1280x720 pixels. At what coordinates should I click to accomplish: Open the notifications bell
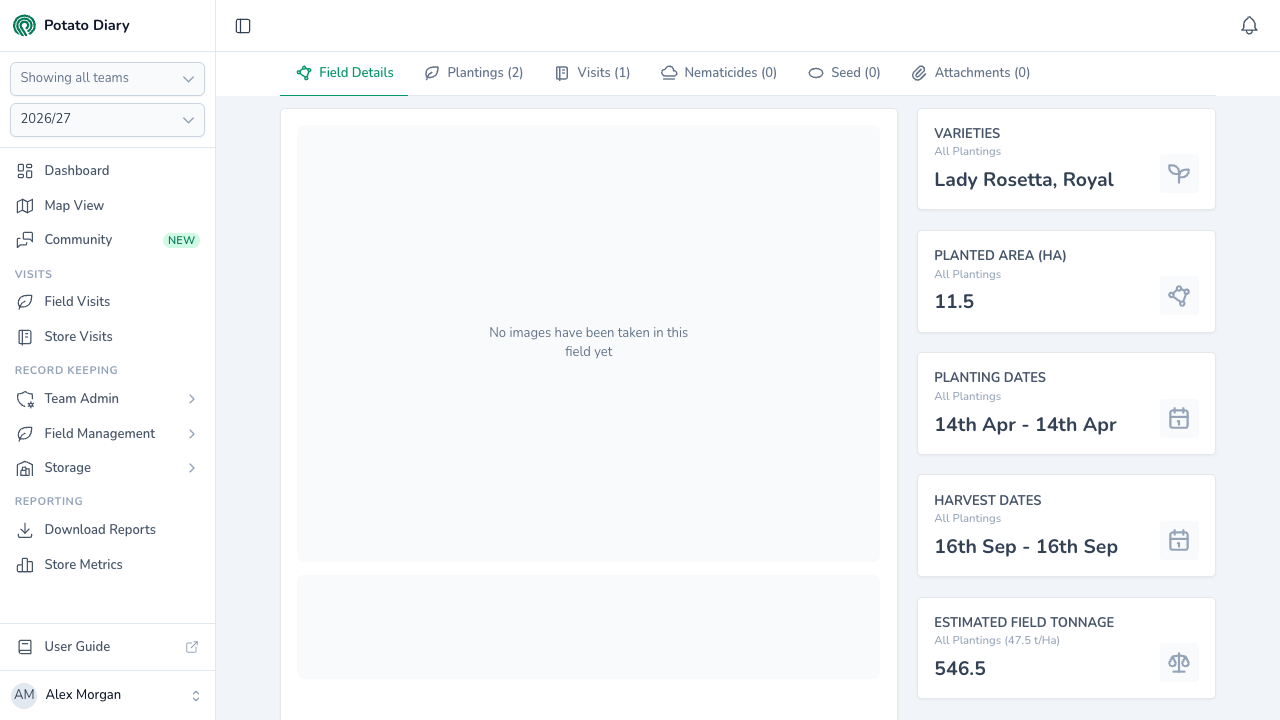(x=1249, y=26)
